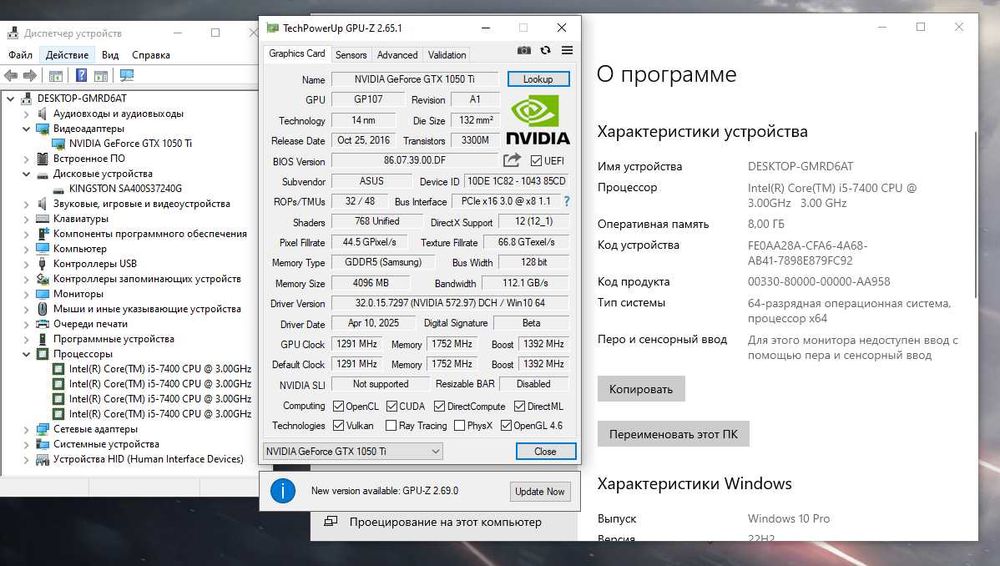Screen dimensions: 1000x566
Task: Click the Контроллеры USB icon
Action: tap(43, 264)
